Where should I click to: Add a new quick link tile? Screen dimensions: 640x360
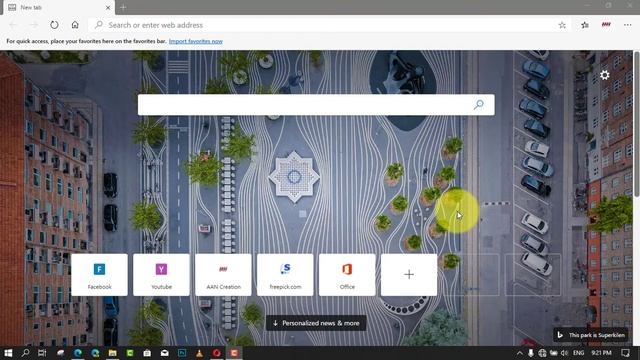pos(409,275)
